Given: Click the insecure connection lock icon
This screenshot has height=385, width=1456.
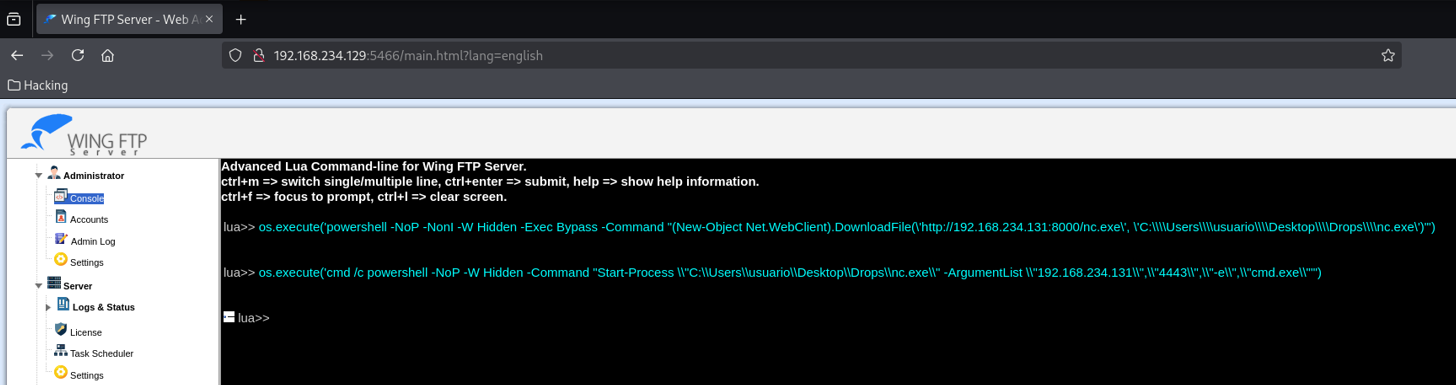Looking at the screenshot, I should [258, 55].
